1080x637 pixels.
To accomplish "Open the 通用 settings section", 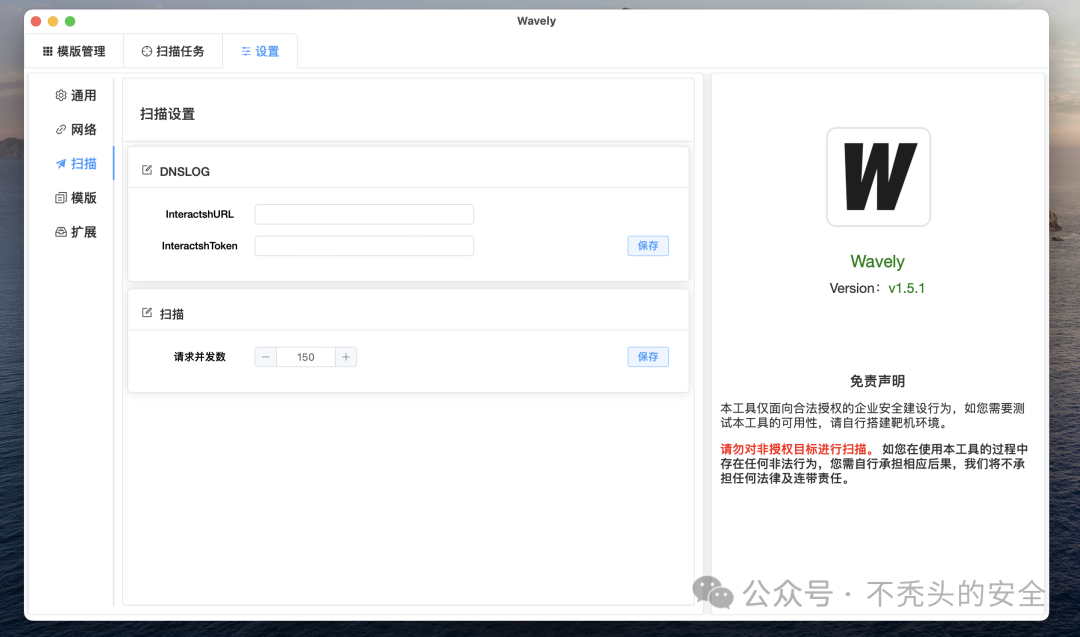I will tap(76, 95).
